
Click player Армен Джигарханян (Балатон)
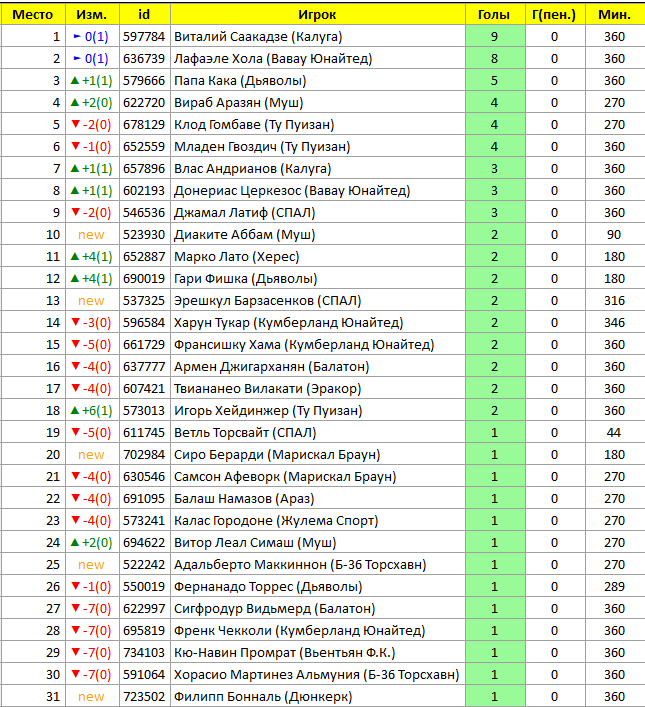(x=272, y=367)
